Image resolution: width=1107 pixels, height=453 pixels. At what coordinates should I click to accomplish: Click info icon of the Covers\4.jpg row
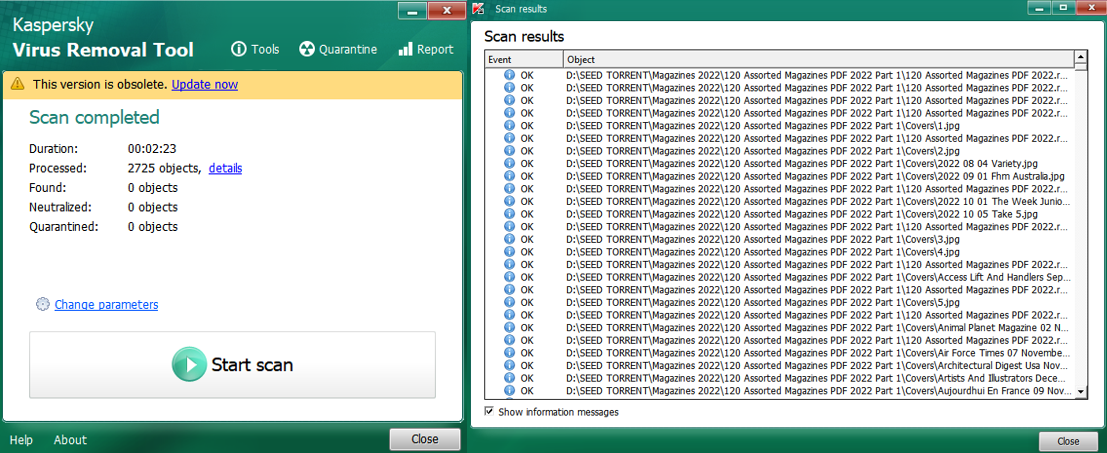click(x=509, y=252)
